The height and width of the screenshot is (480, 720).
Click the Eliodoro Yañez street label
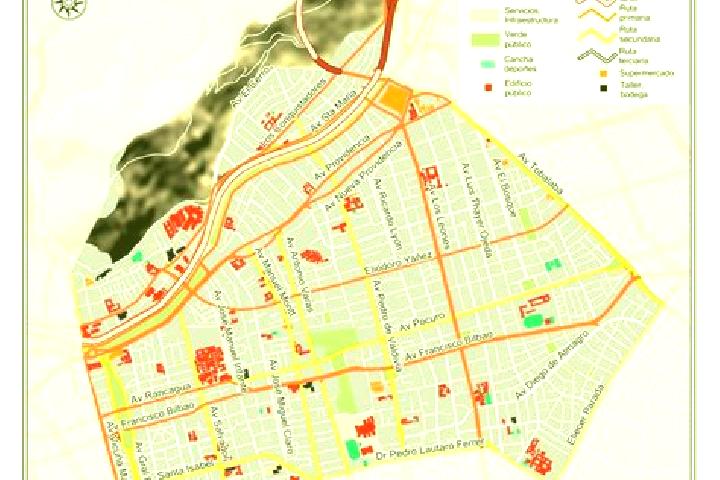(398, 263)
